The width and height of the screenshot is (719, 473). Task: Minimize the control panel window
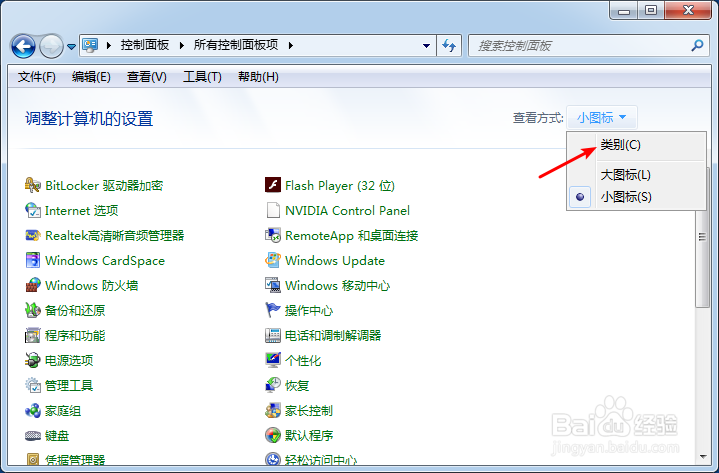(x=624, y=11)
